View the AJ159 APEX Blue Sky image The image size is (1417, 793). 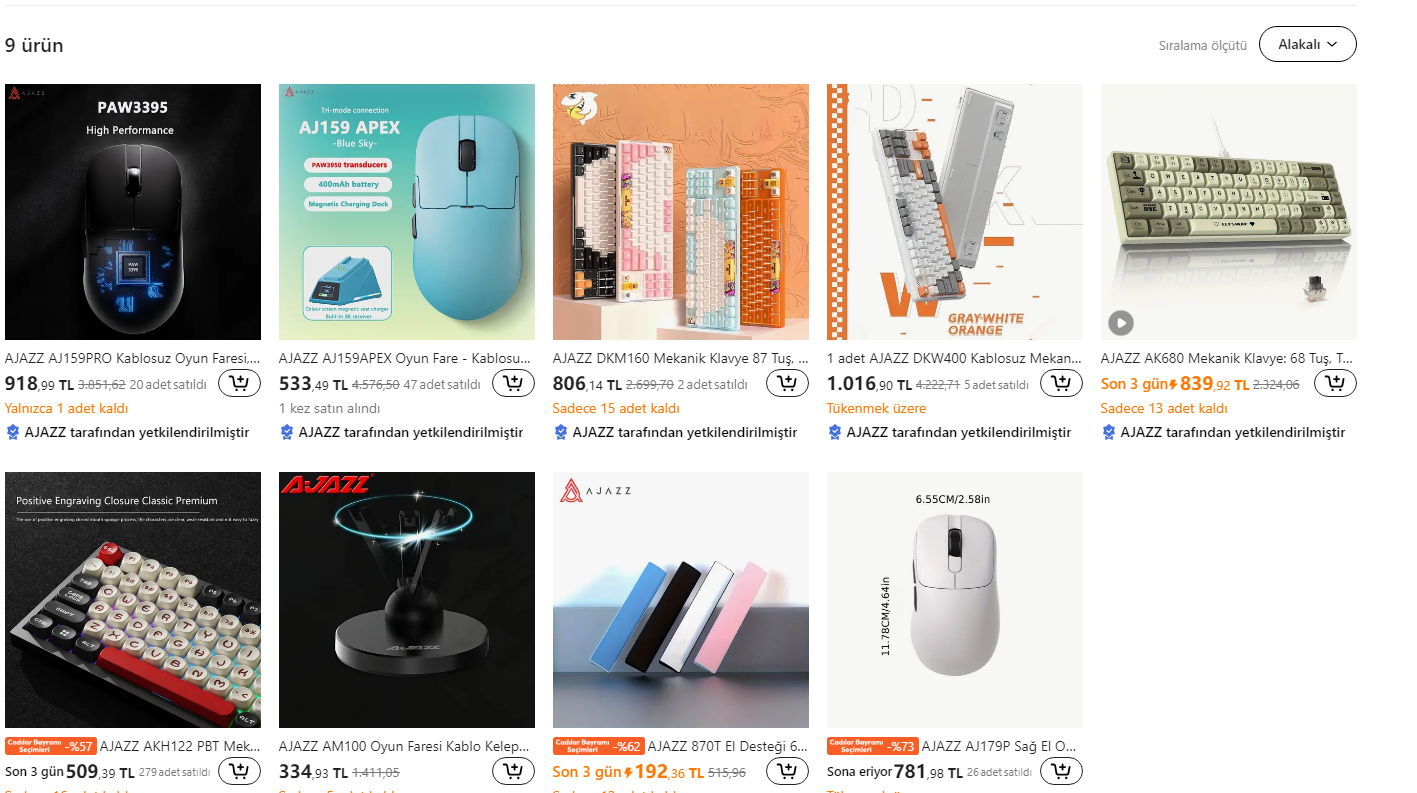click(407, 212)
